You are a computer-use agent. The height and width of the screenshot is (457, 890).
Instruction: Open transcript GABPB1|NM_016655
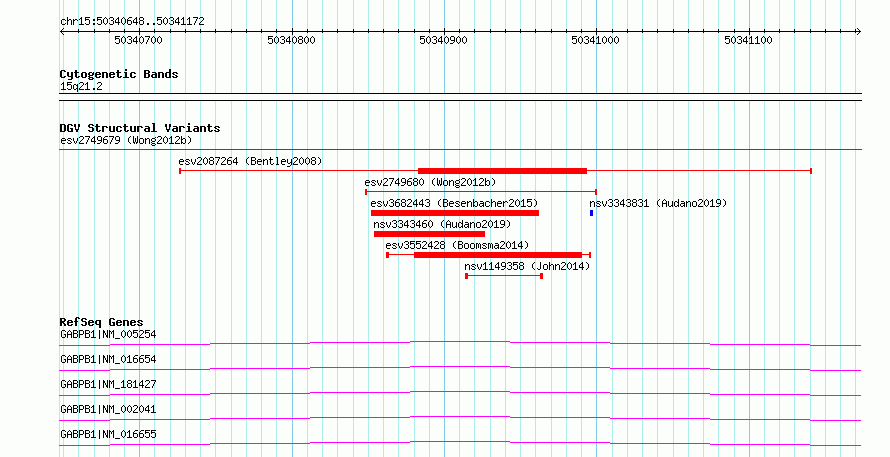point(108,434)
